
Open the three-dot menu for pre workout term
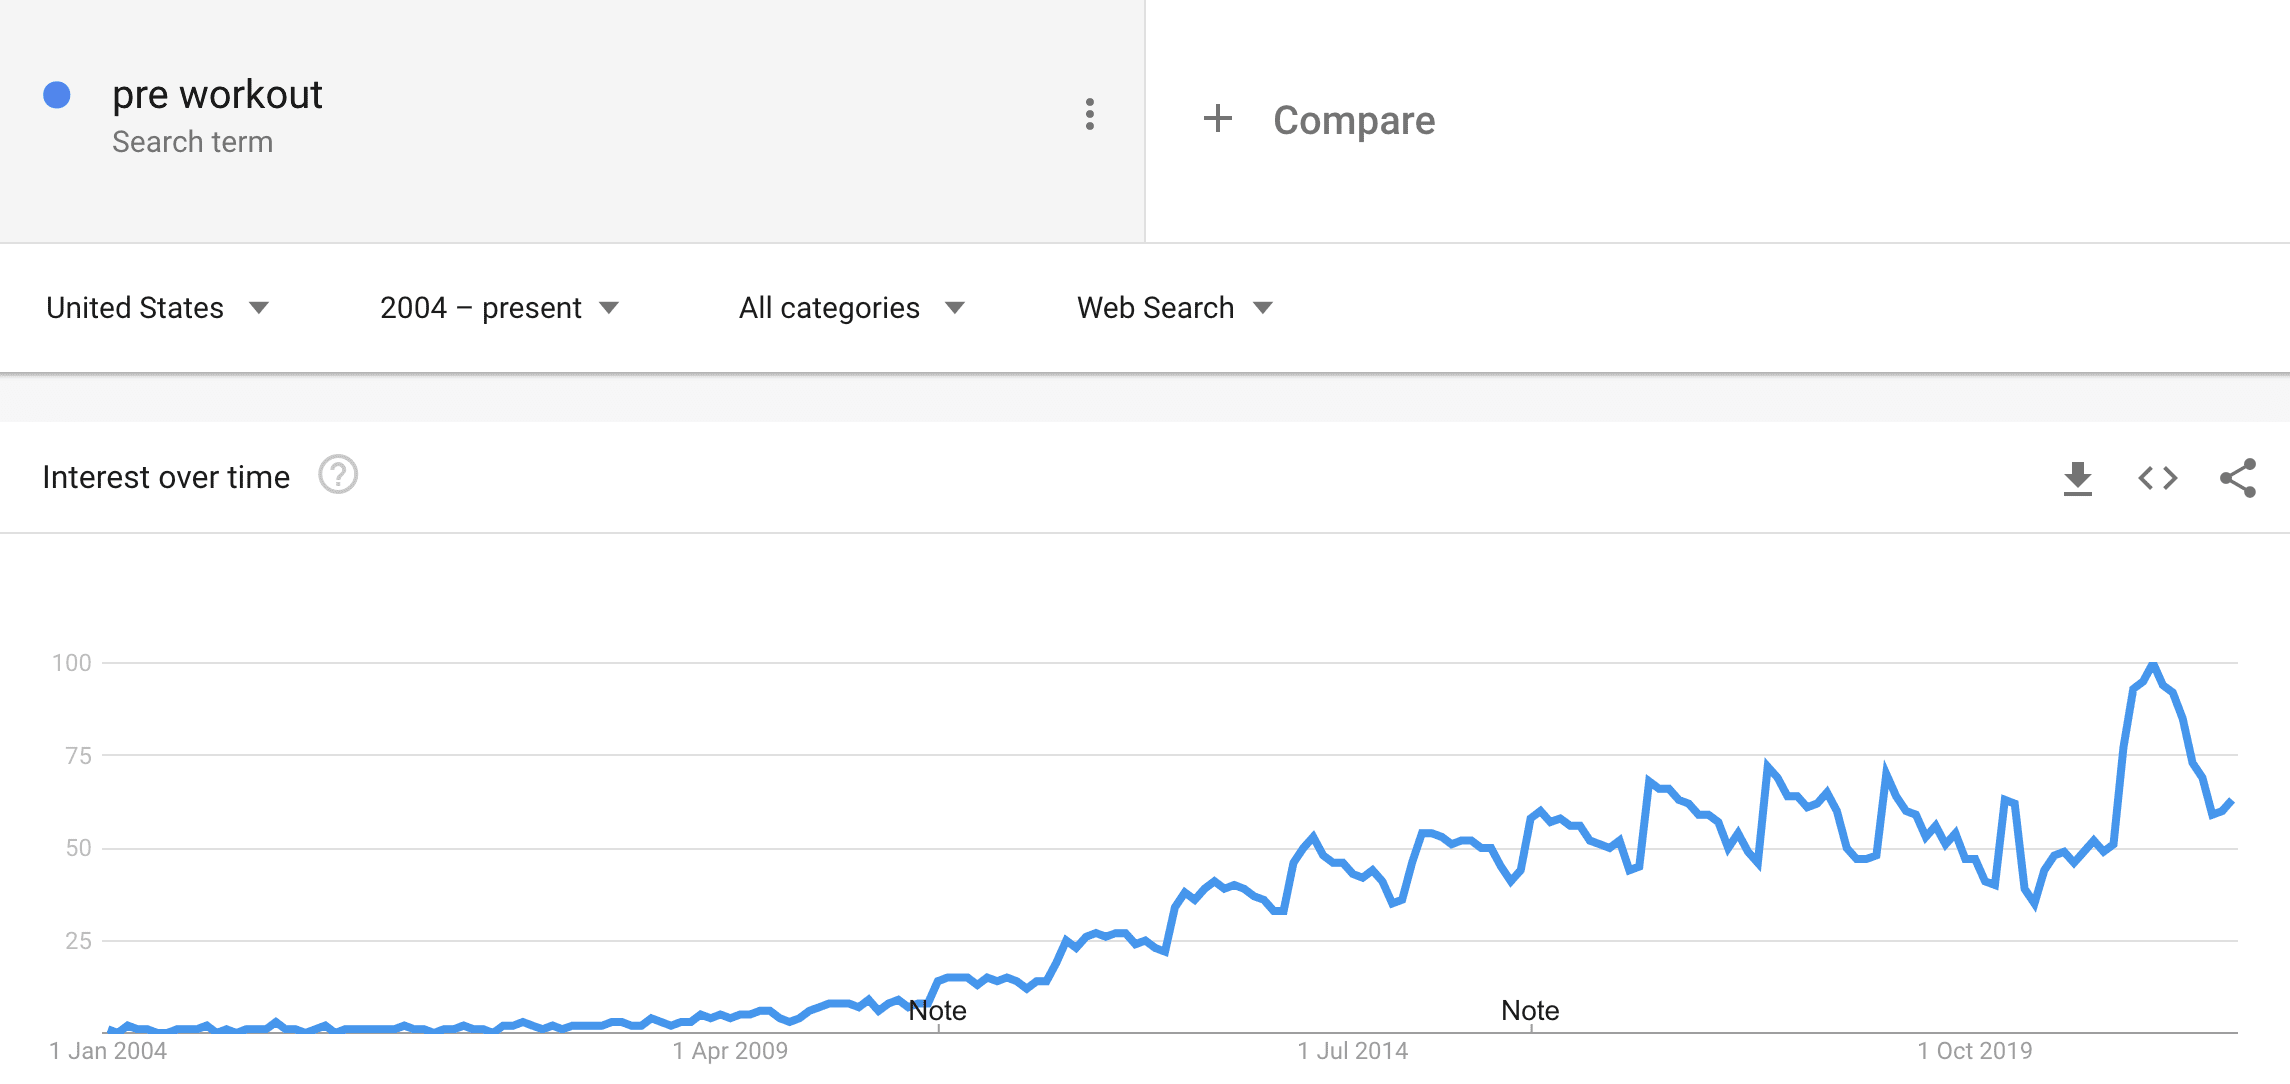[1090, 114]
